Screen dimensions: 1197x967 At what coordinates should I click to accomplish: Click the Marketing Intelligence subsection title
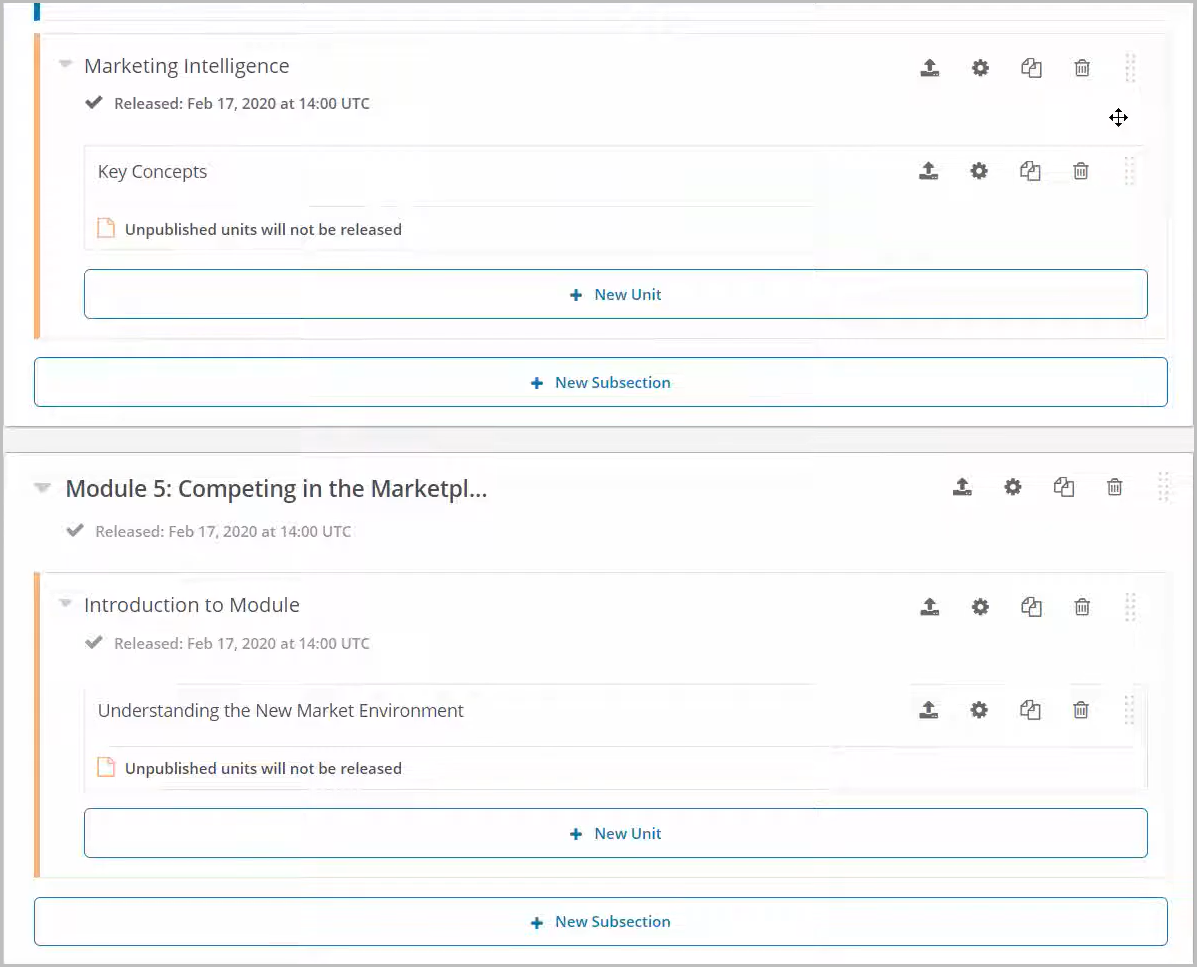(x=187, y=66)
